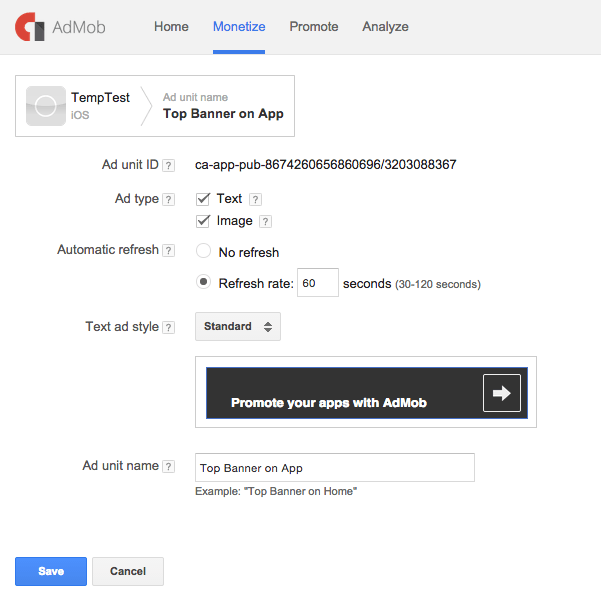Click the Save button
The image size is (601, 605).
[51, 571]
